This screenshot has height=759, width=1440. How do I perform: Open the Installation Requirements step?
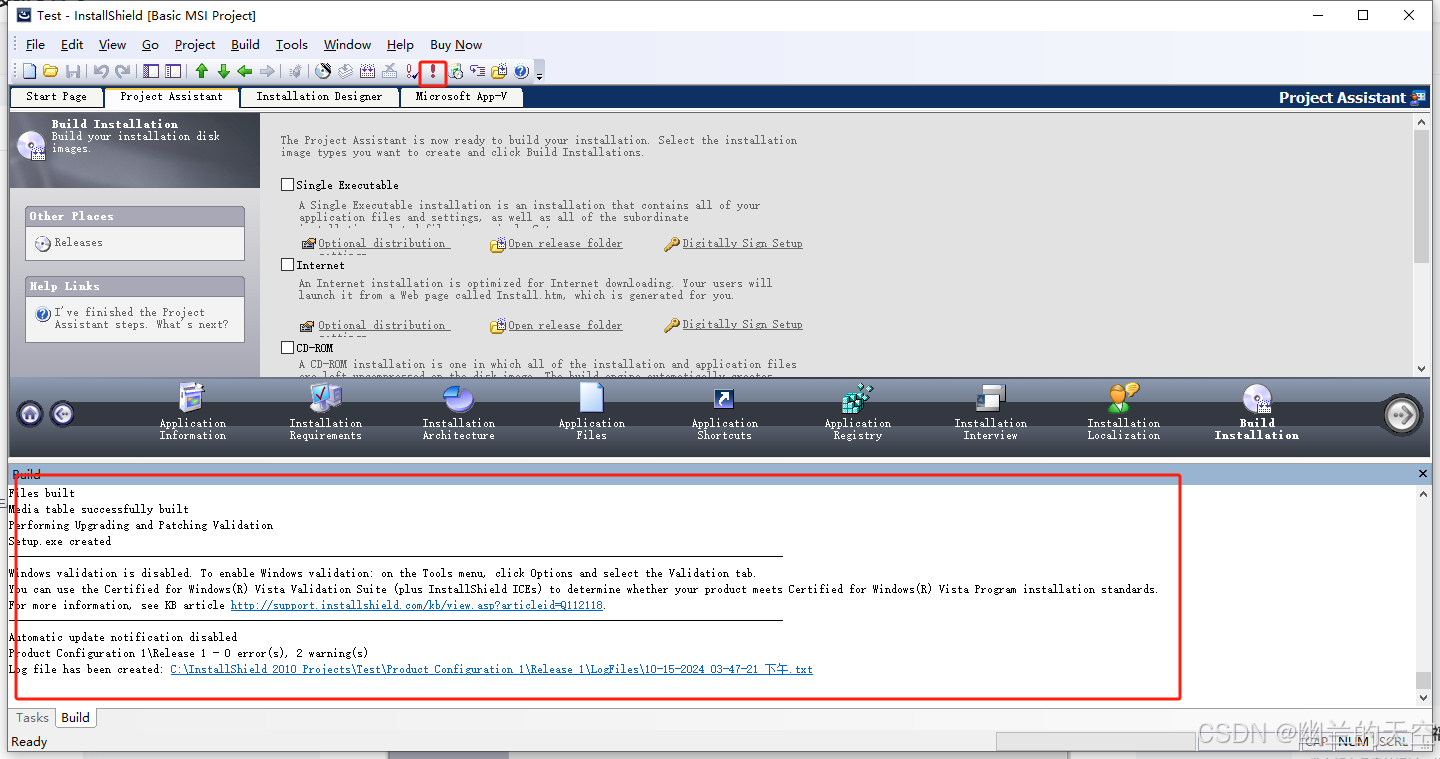326,412
